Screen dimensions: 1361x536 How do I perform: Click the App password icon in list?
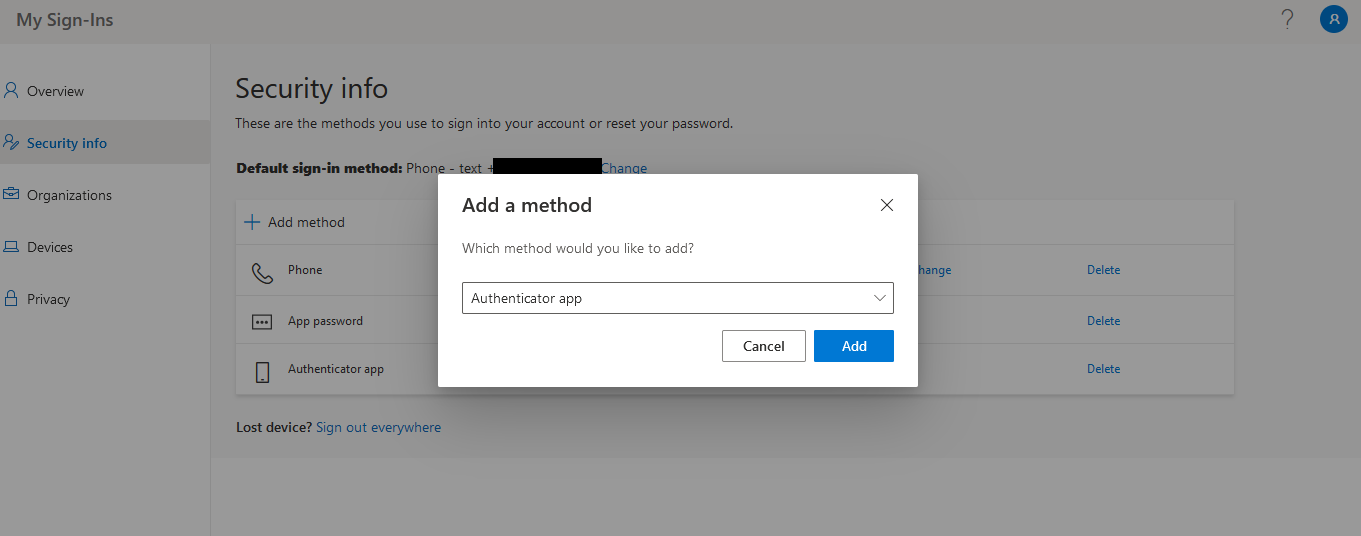(x=262, y=322)
